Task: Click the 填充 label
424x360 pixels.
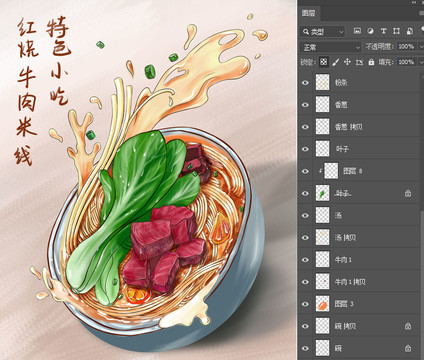Action: tap(387, 62)
